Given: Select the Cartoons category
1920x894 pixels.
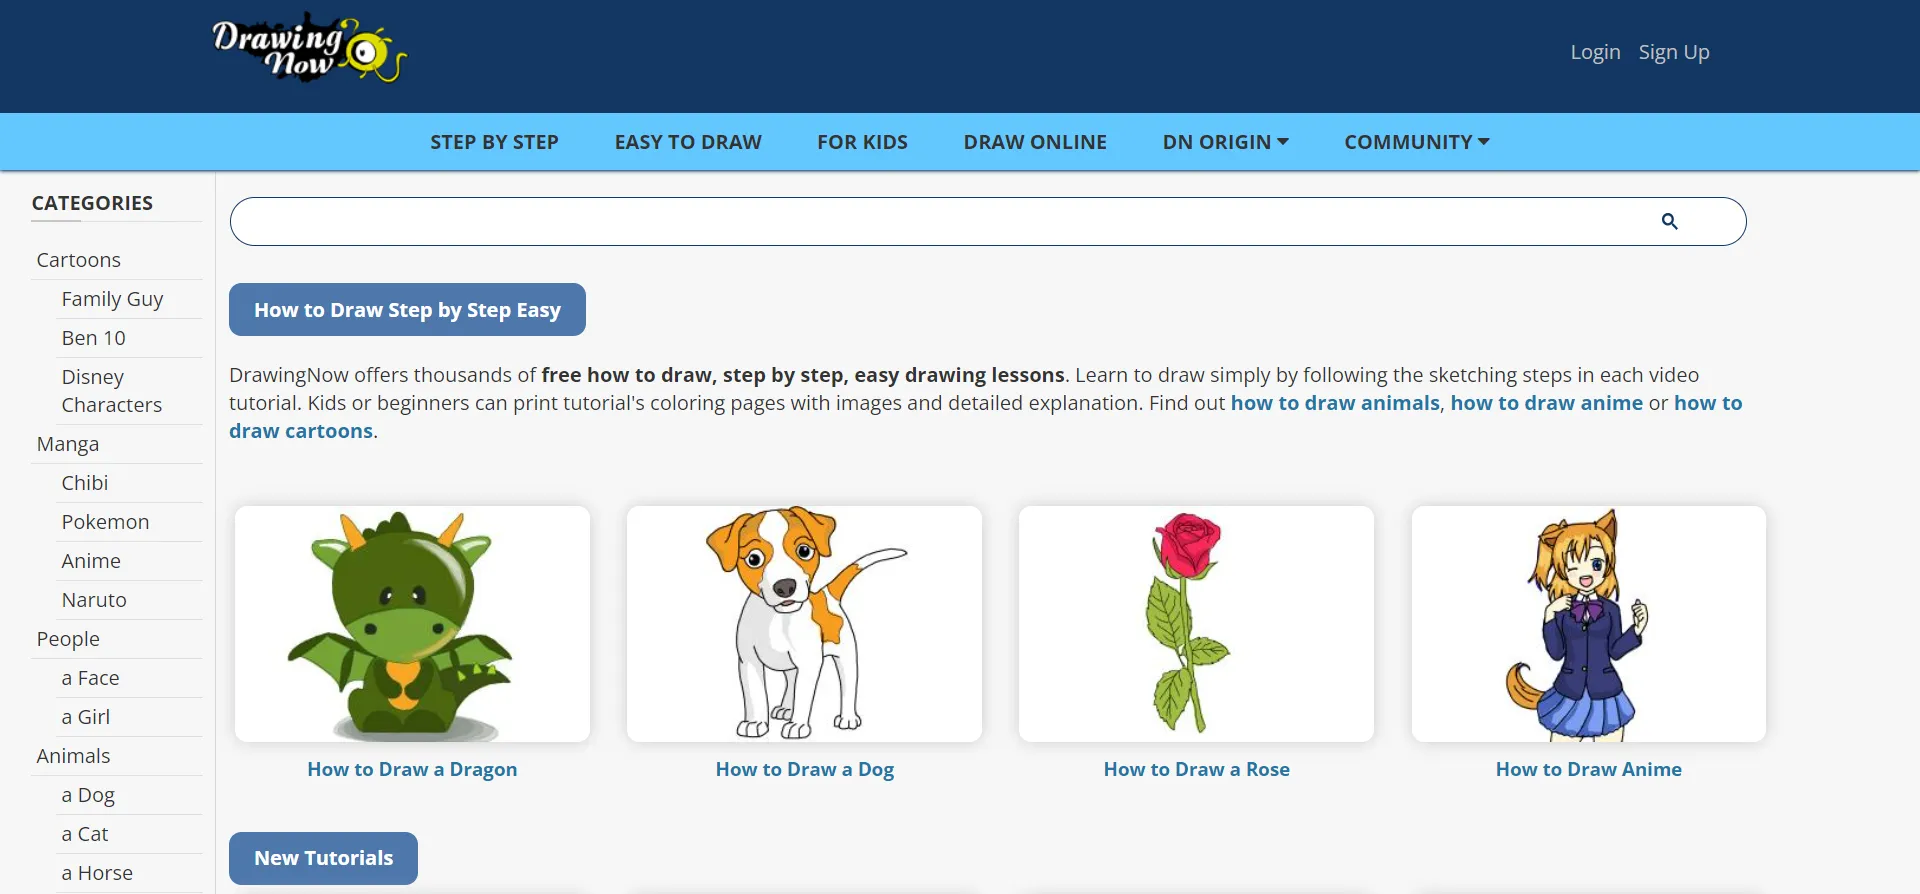Looking at the screenshot, I should [x=78, y=260].
